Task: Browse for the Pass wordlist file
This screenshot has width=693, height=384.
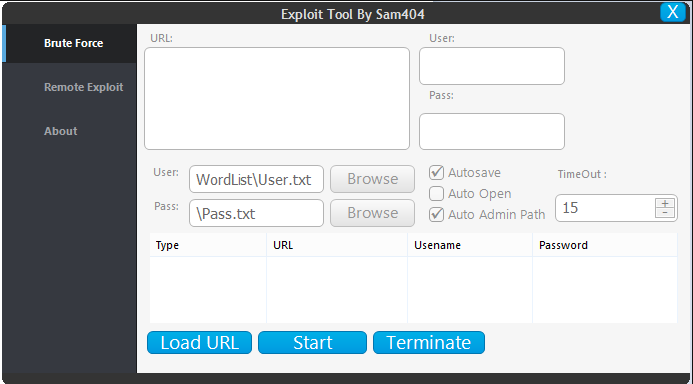Action: pyautogui.click(x=372, y=213)
